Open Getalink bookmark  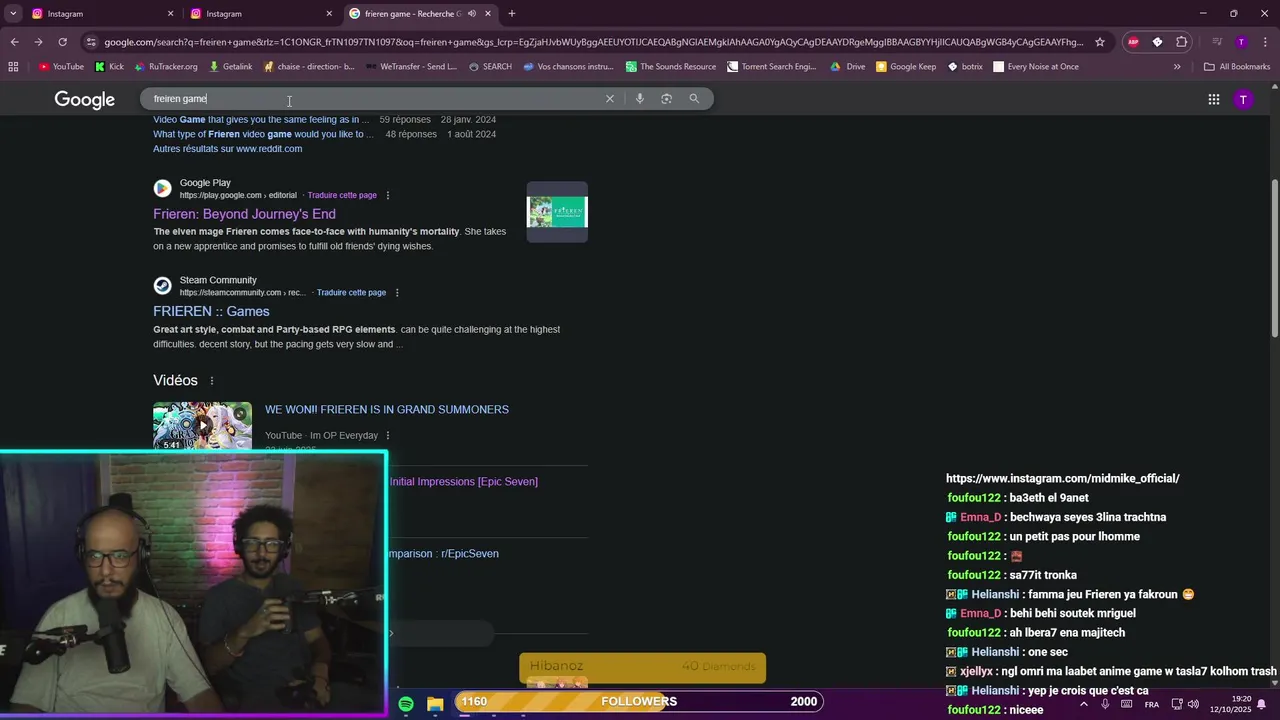[x=231, y=67]
